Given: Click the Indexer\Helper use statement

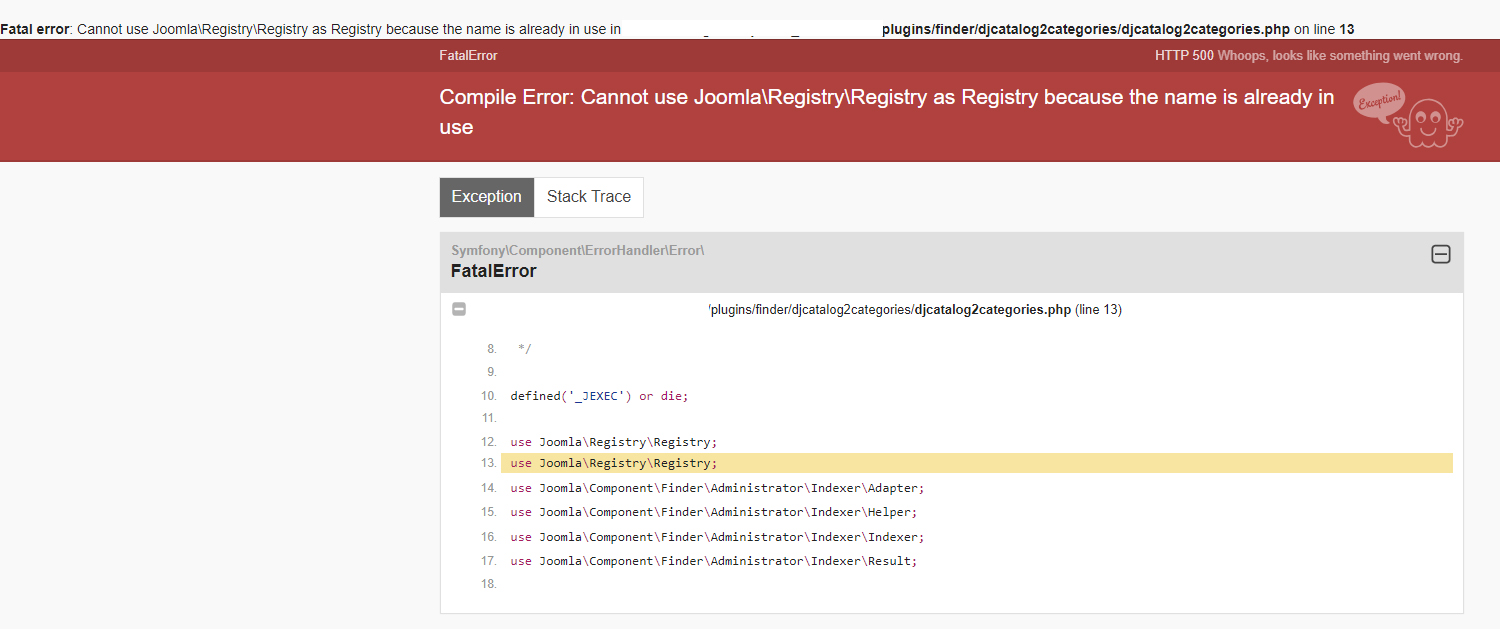Looking at the screenshot, I should [714, 512].
